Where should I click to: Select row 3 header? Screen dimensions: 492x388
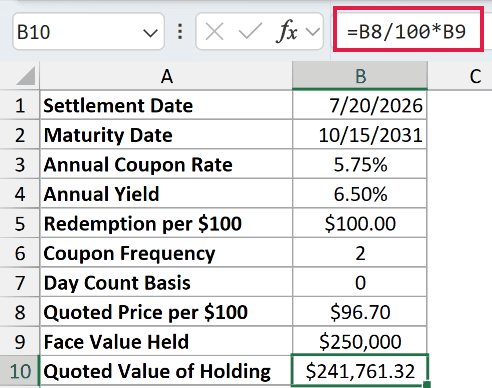click(x=20, y=164)
